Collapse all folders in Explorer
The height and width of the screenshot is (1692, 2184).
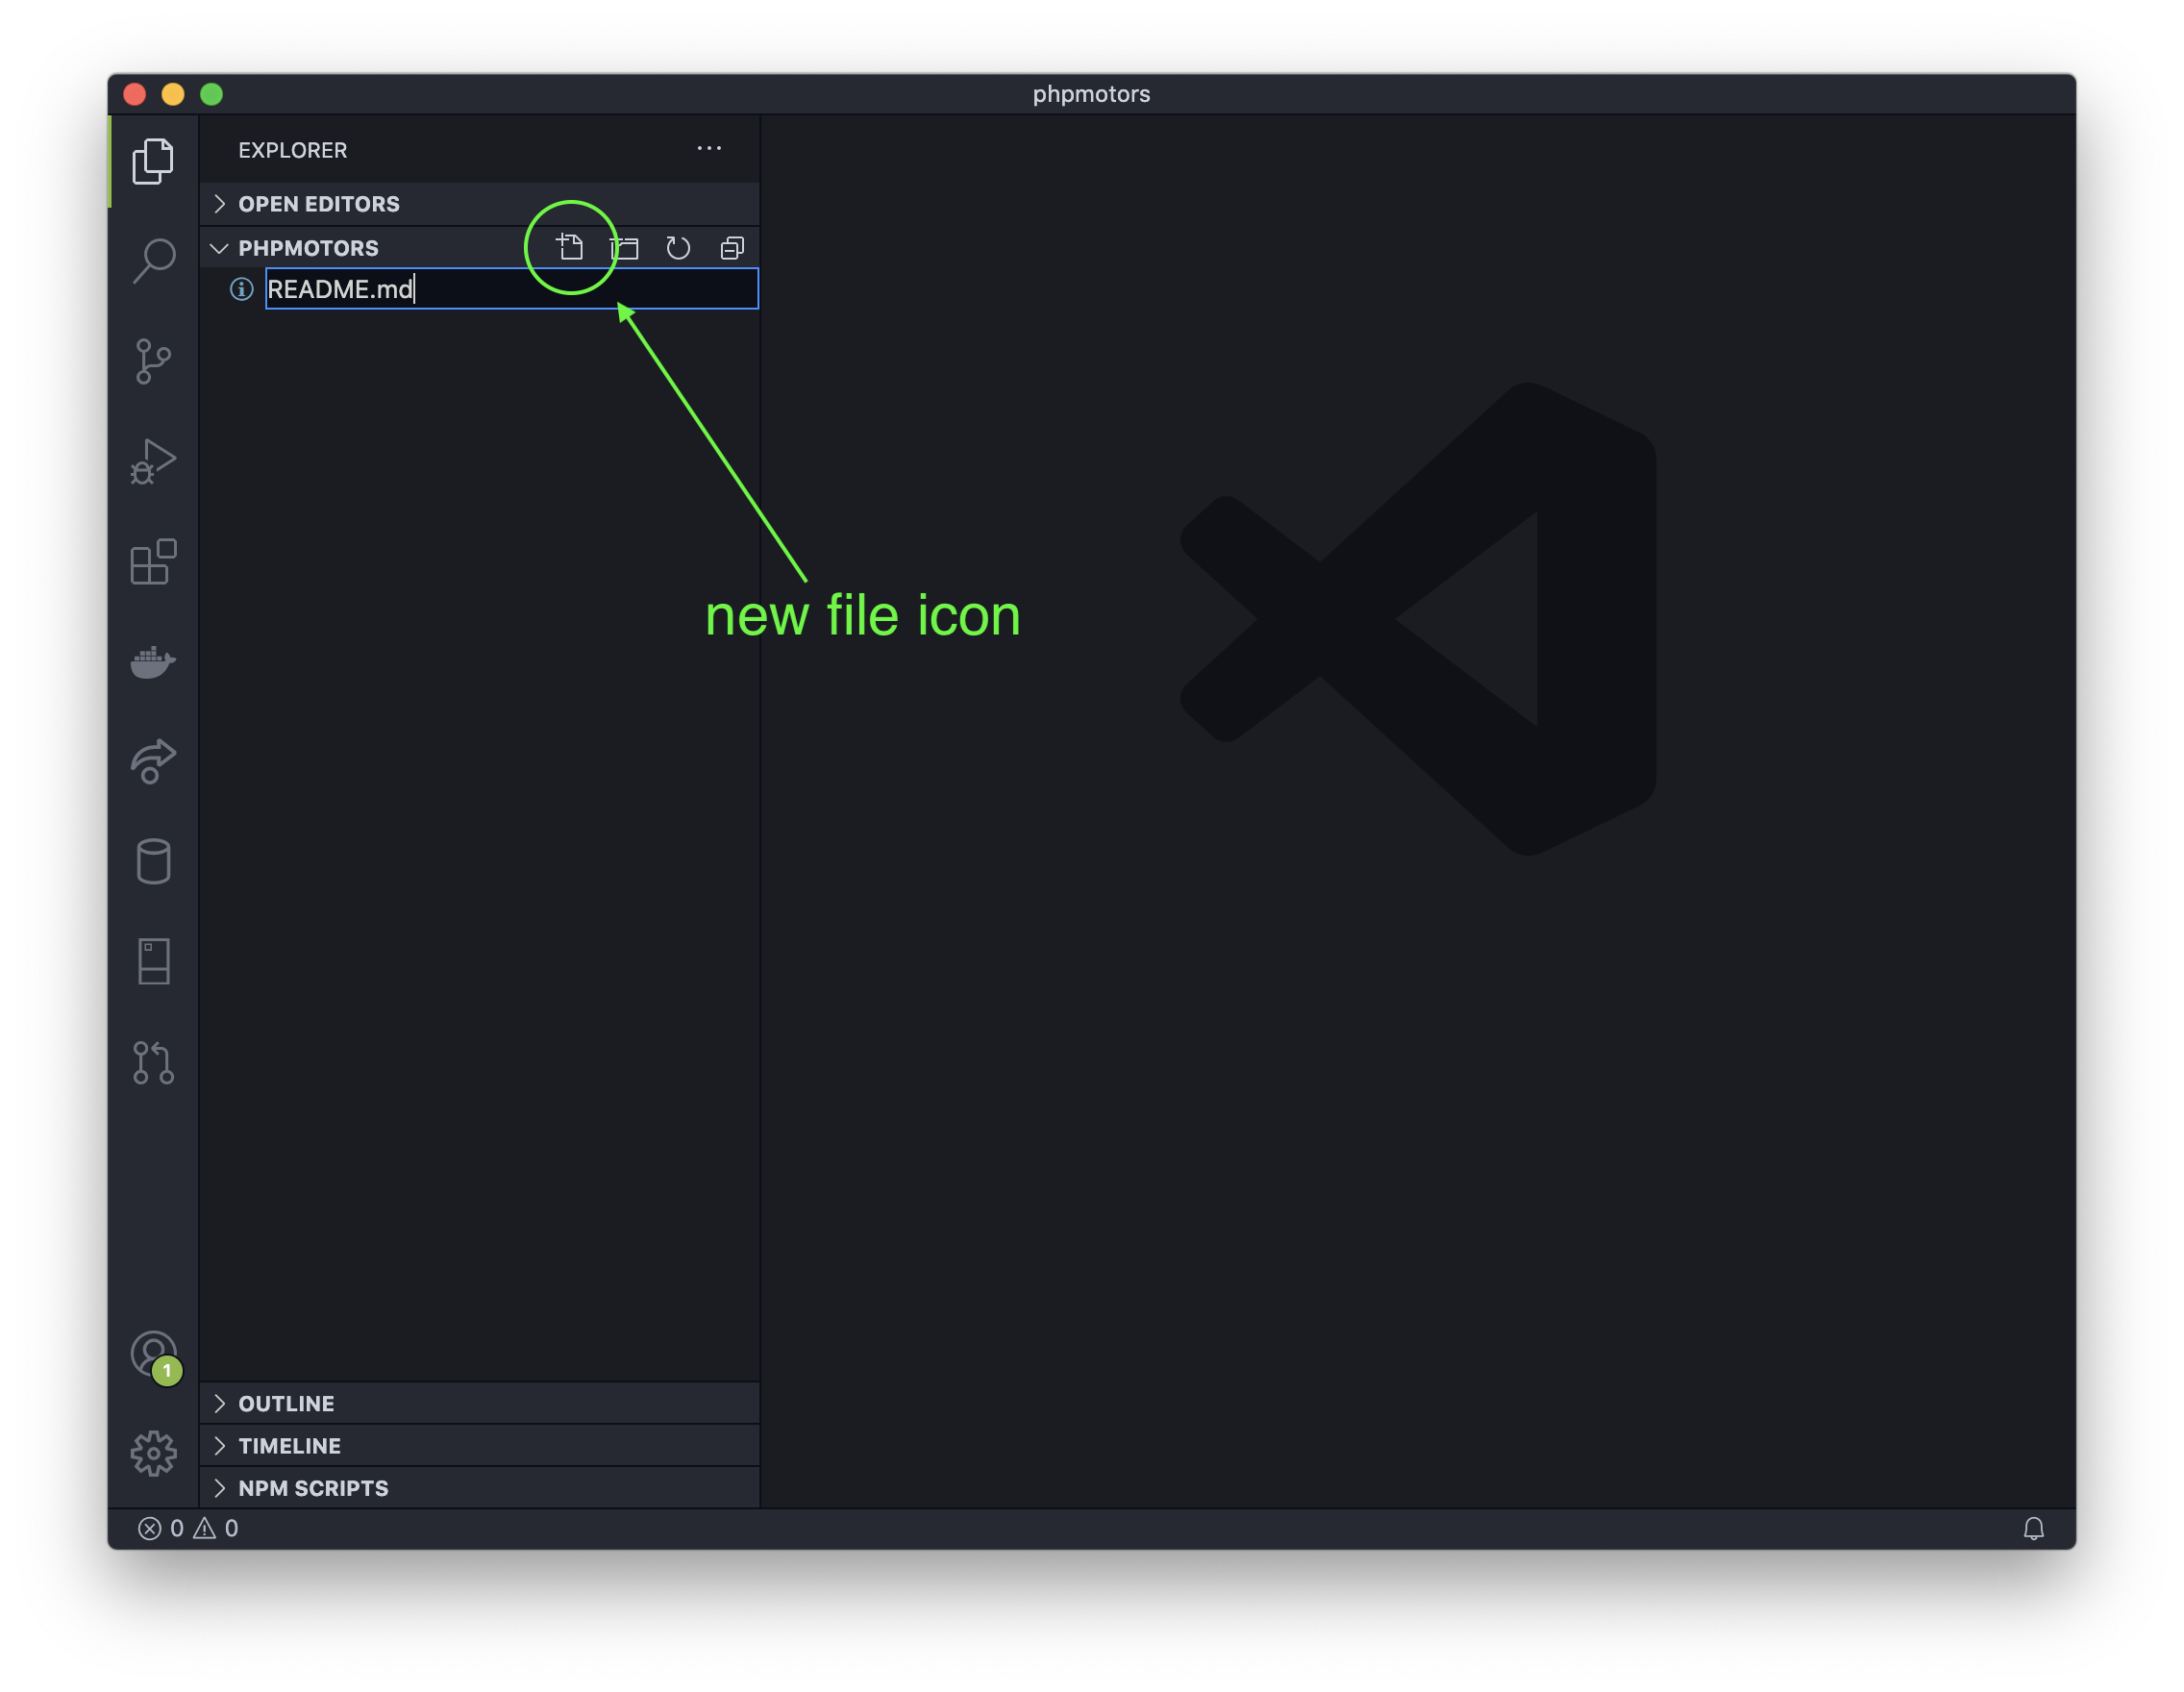tap(732, 247)
